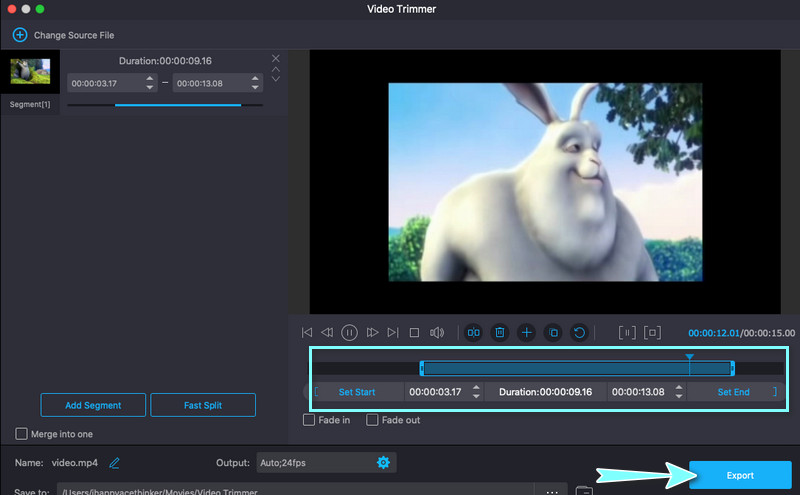
Task: Click the copy segment icon
Action: click(552, 332)
